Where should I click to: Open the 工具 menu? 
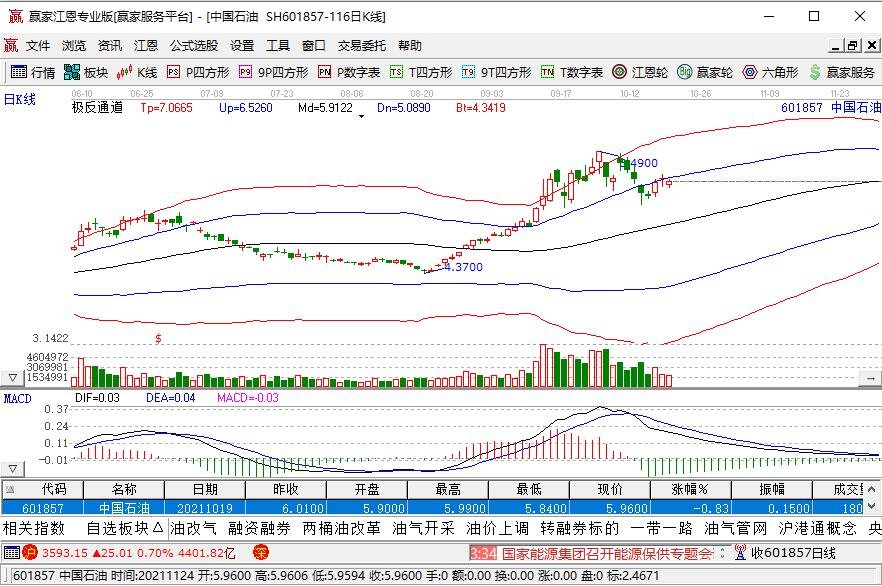pyautogui.click(x=278, y=46)
